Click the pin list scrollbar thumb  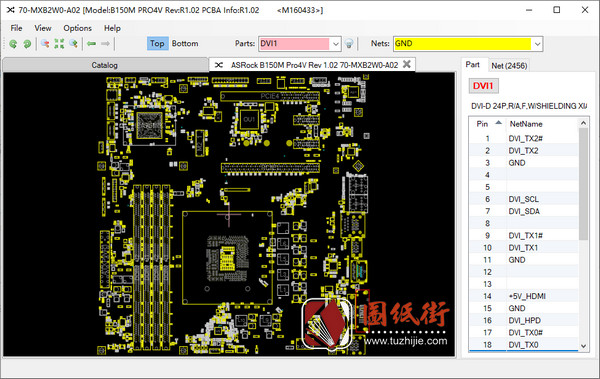click(x=583, y=184)
